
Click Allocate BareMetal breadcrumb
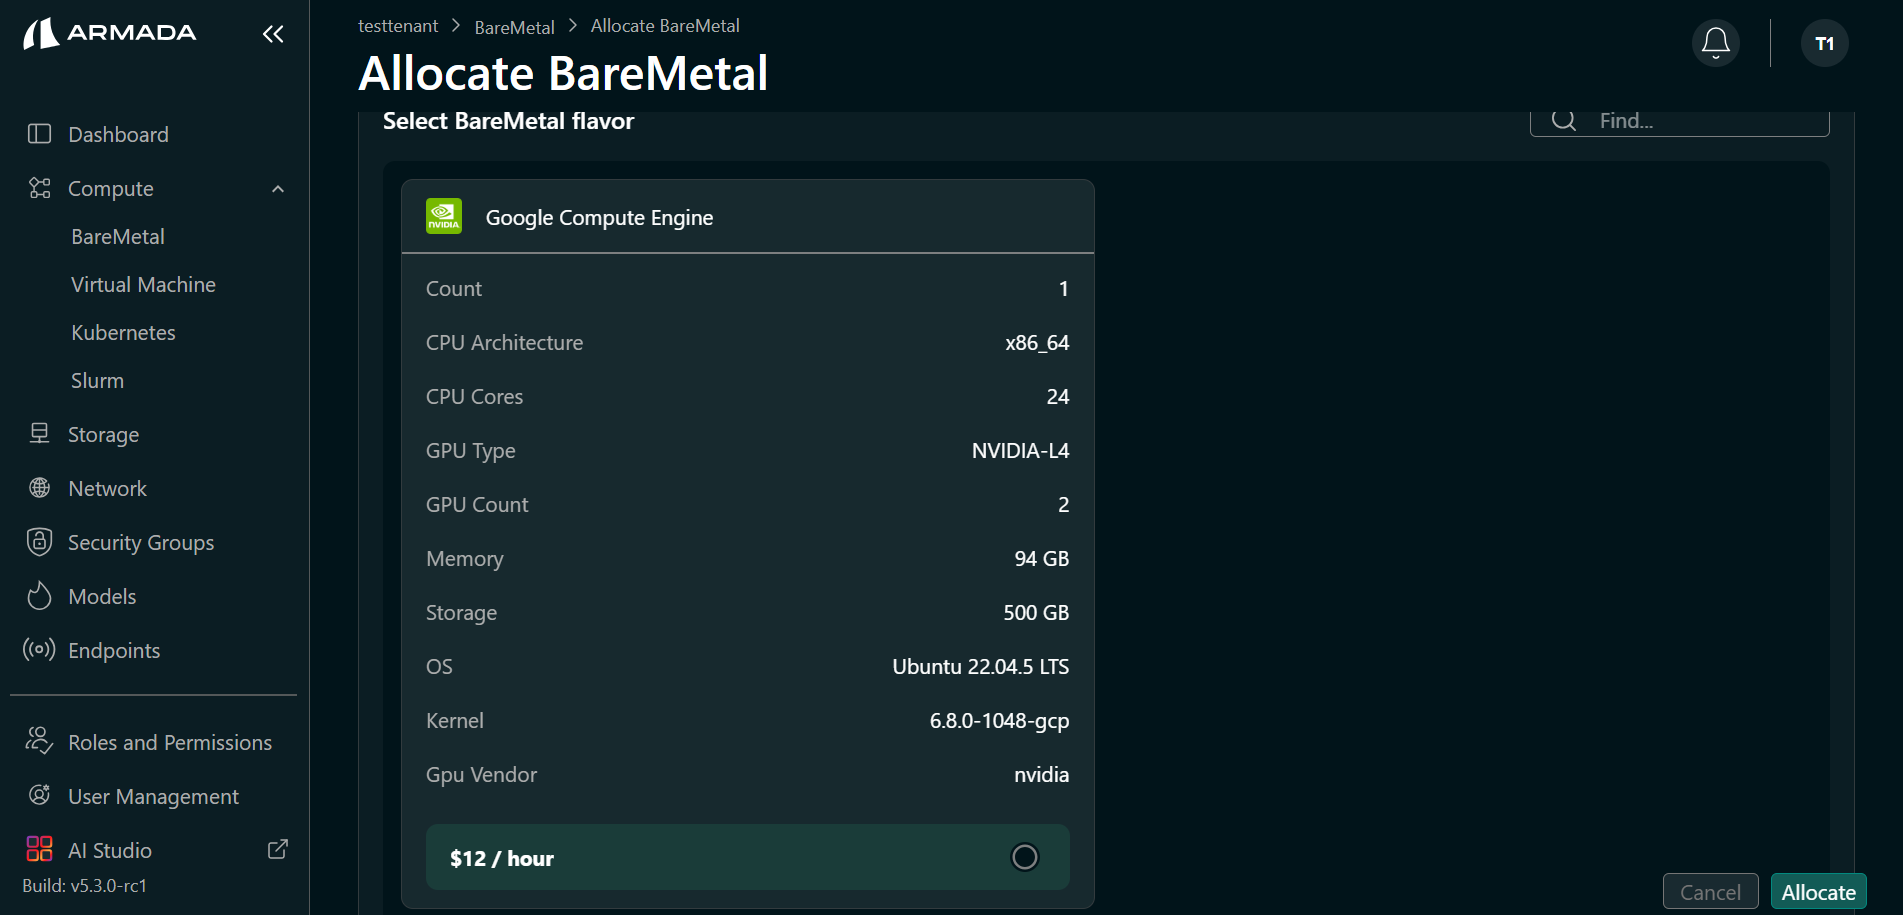(x=665, y=26)
